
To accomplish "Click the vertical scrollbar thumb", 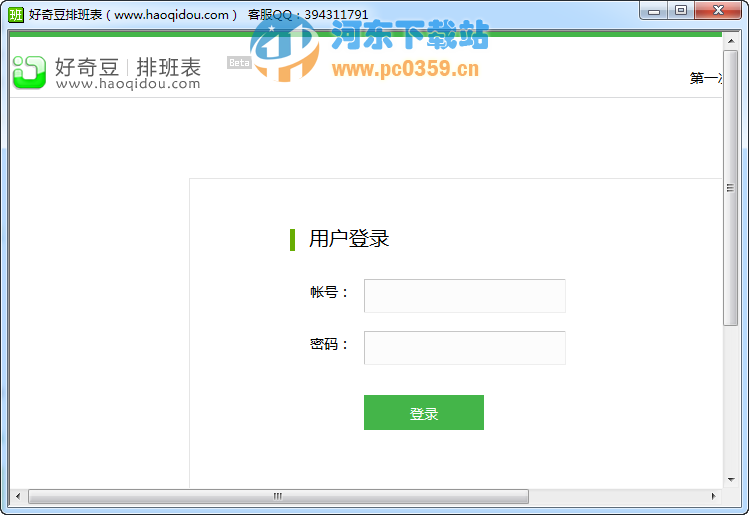I will (x=730, y=188).
